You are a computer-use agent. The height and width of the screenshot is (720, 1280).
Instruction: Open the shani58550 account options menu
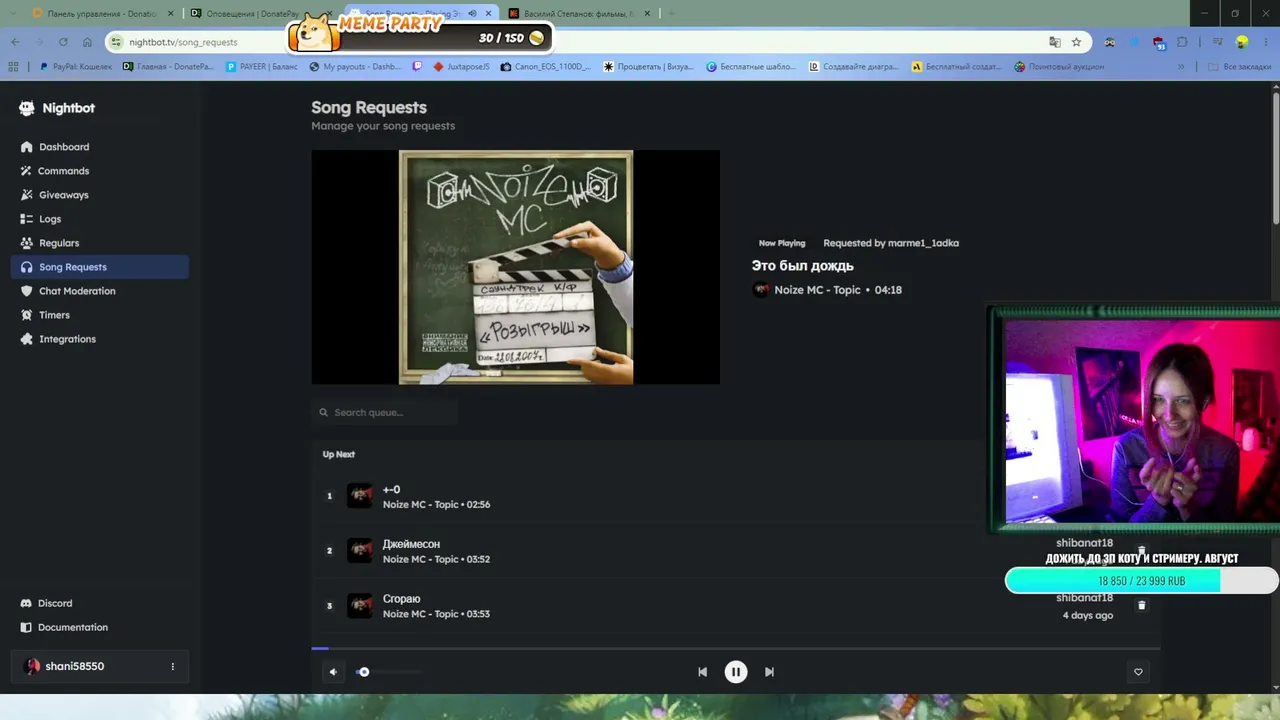(x=172, y=666)
